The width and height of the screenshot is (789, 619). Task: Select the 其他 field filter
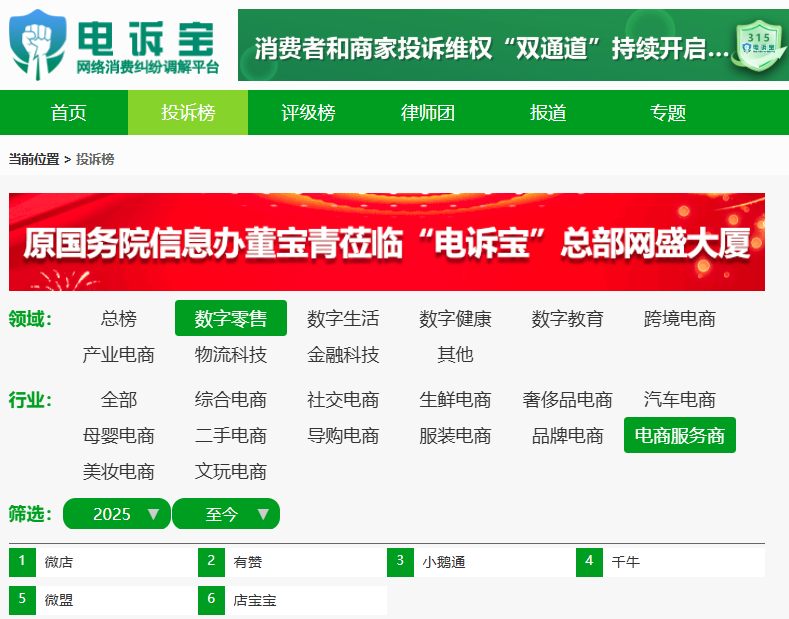455,355
